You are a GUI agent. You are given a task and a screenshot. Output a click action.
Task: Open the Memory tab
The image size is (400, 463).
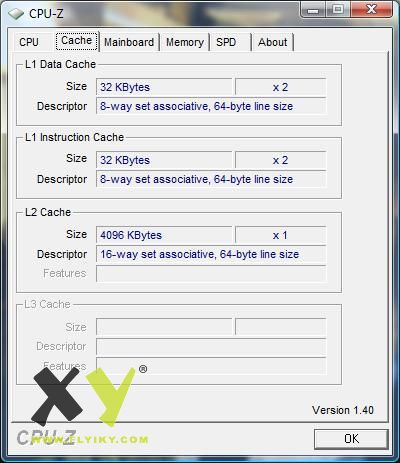coord(185,42)
